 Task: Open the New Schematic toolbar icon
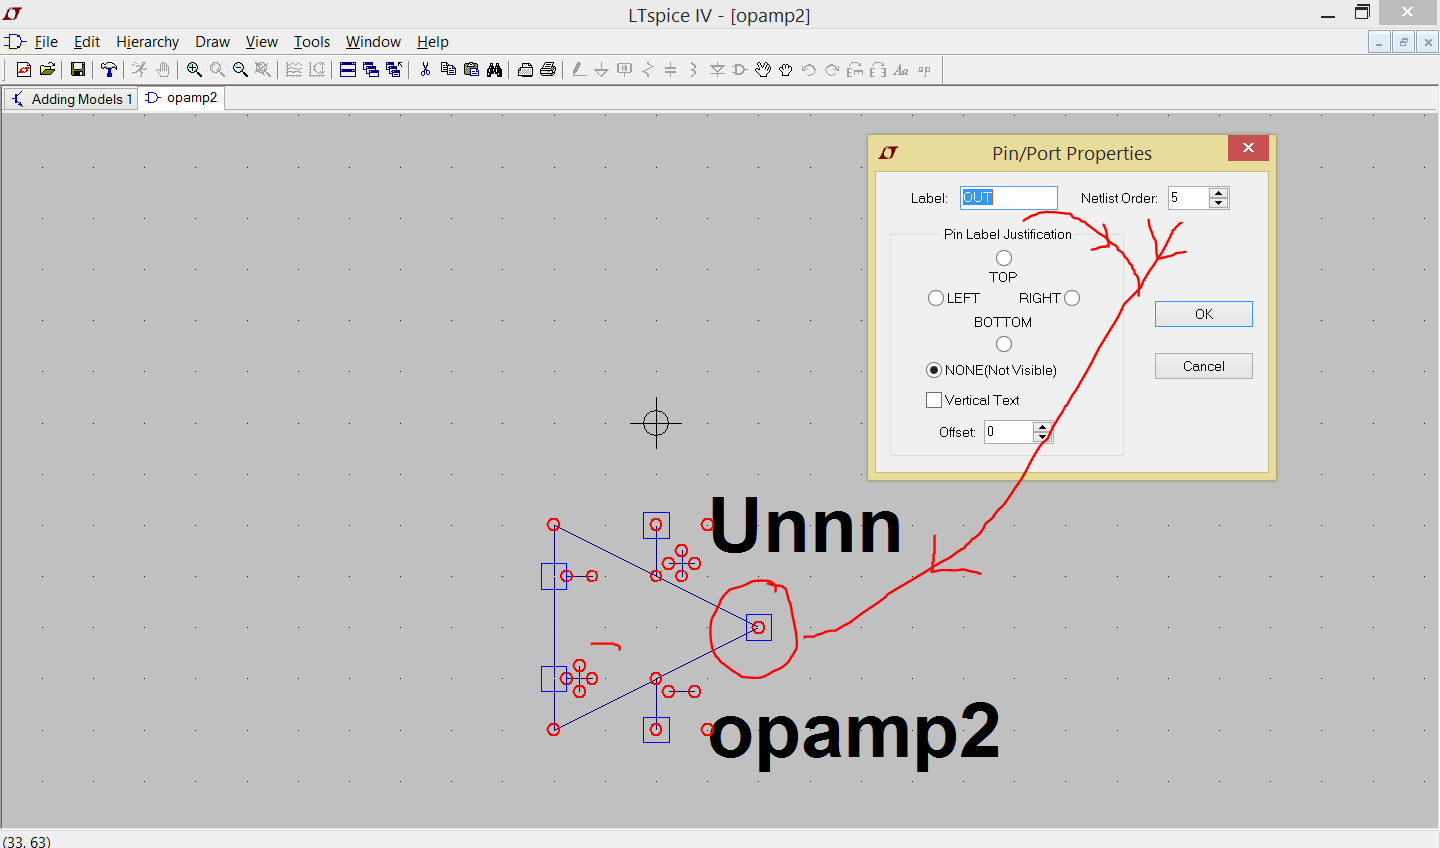click(24, 69)
